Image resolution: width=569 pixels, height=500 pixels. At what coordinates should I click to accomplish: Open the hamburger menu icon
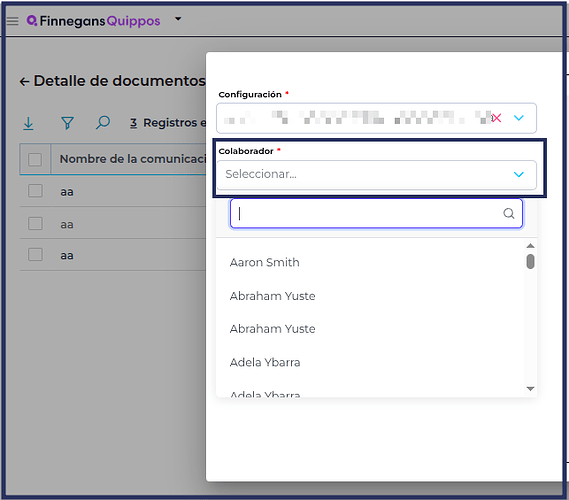click(13, 21)
